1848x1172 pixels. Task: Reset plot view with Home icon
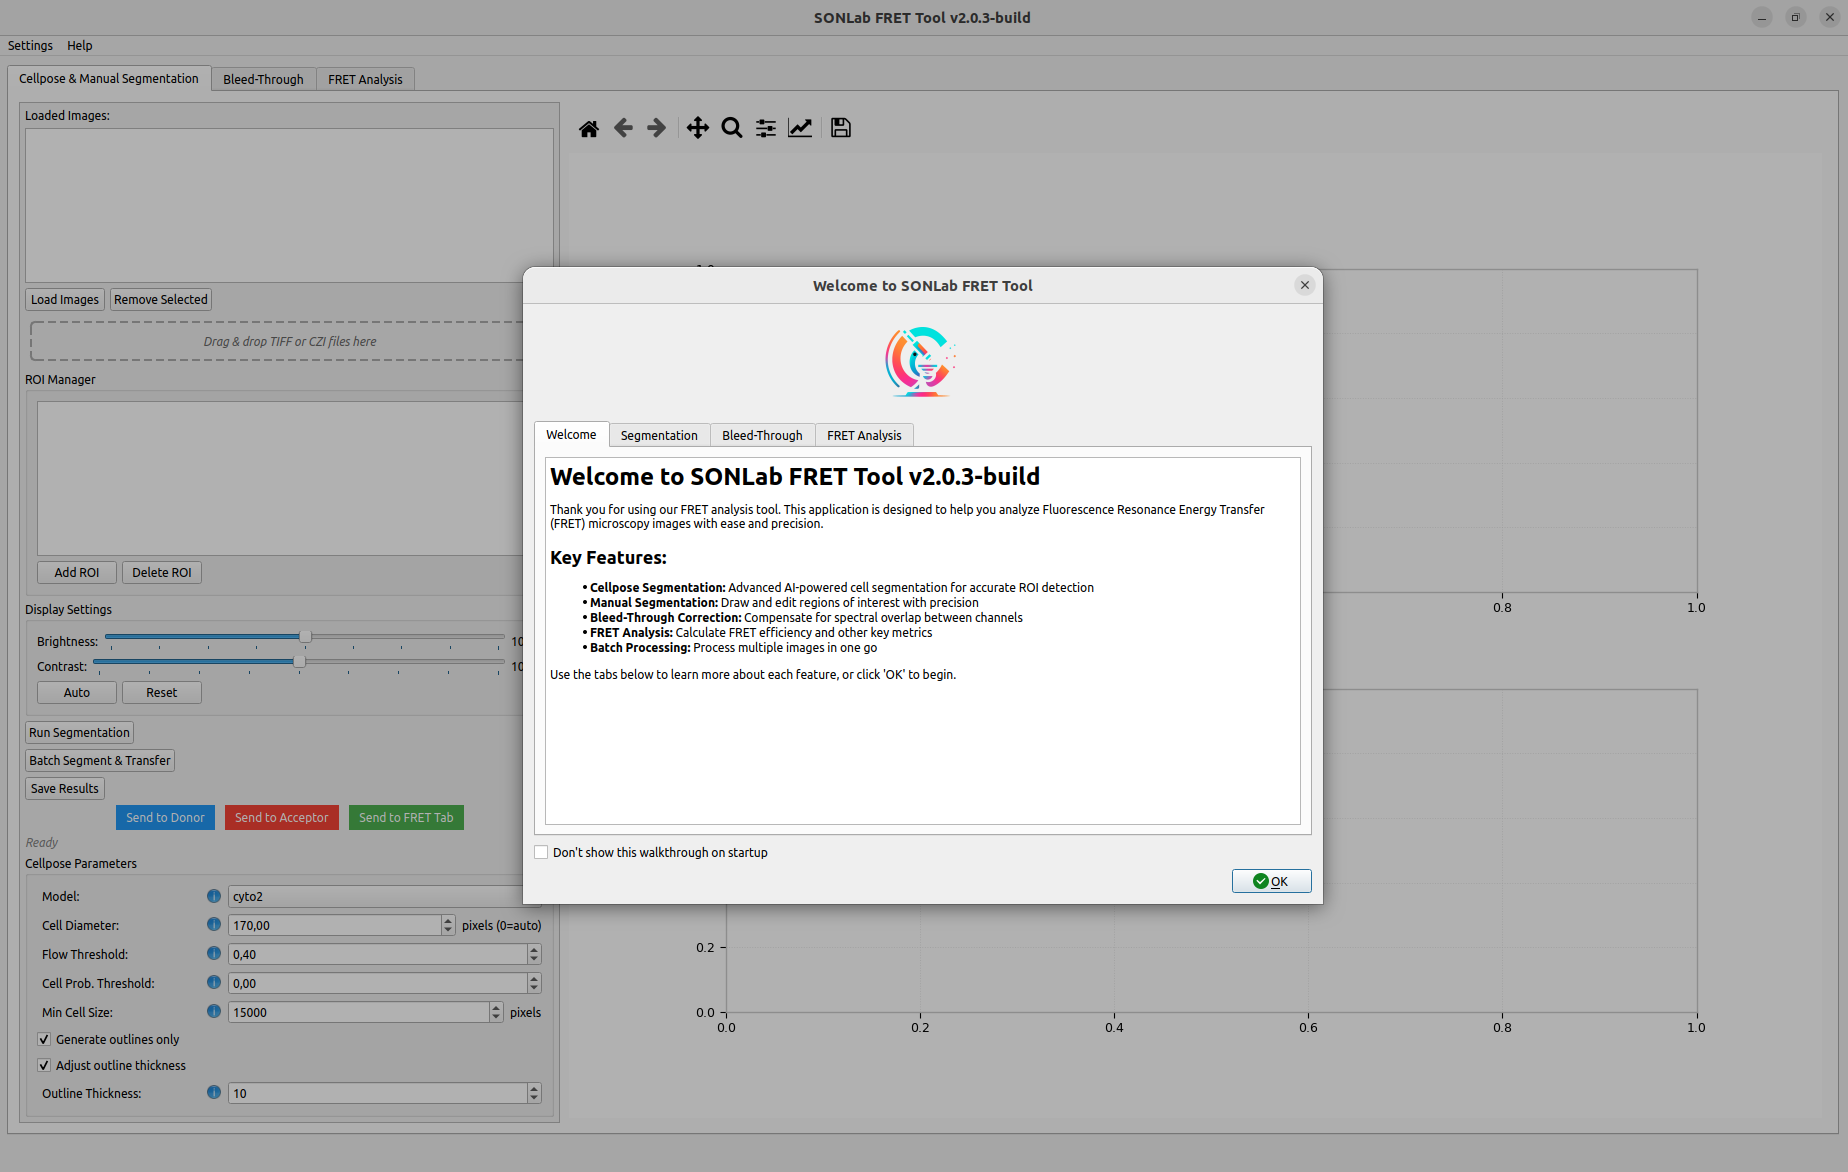point(589,128)
